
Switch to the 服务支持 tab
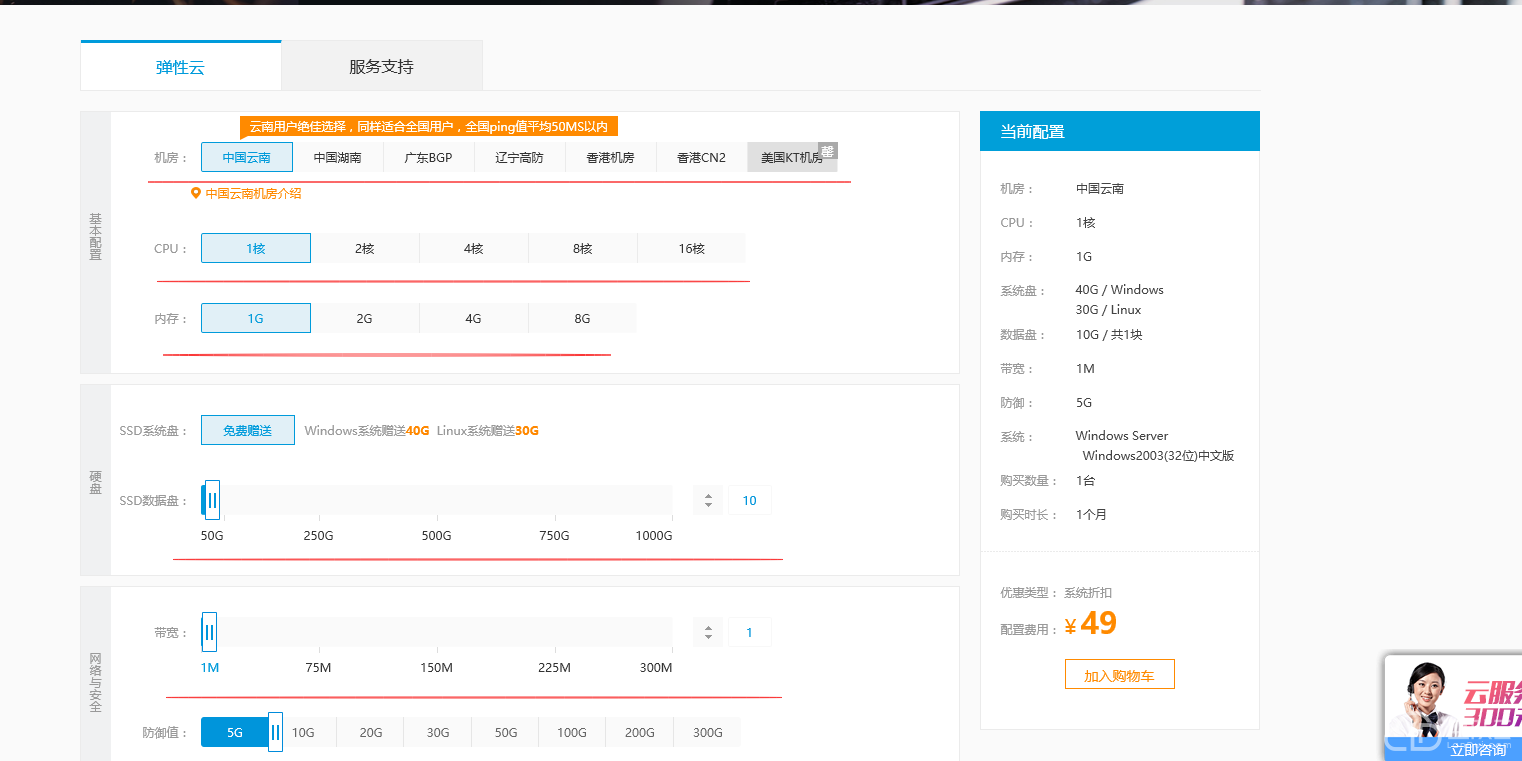[x=381, y=66]
